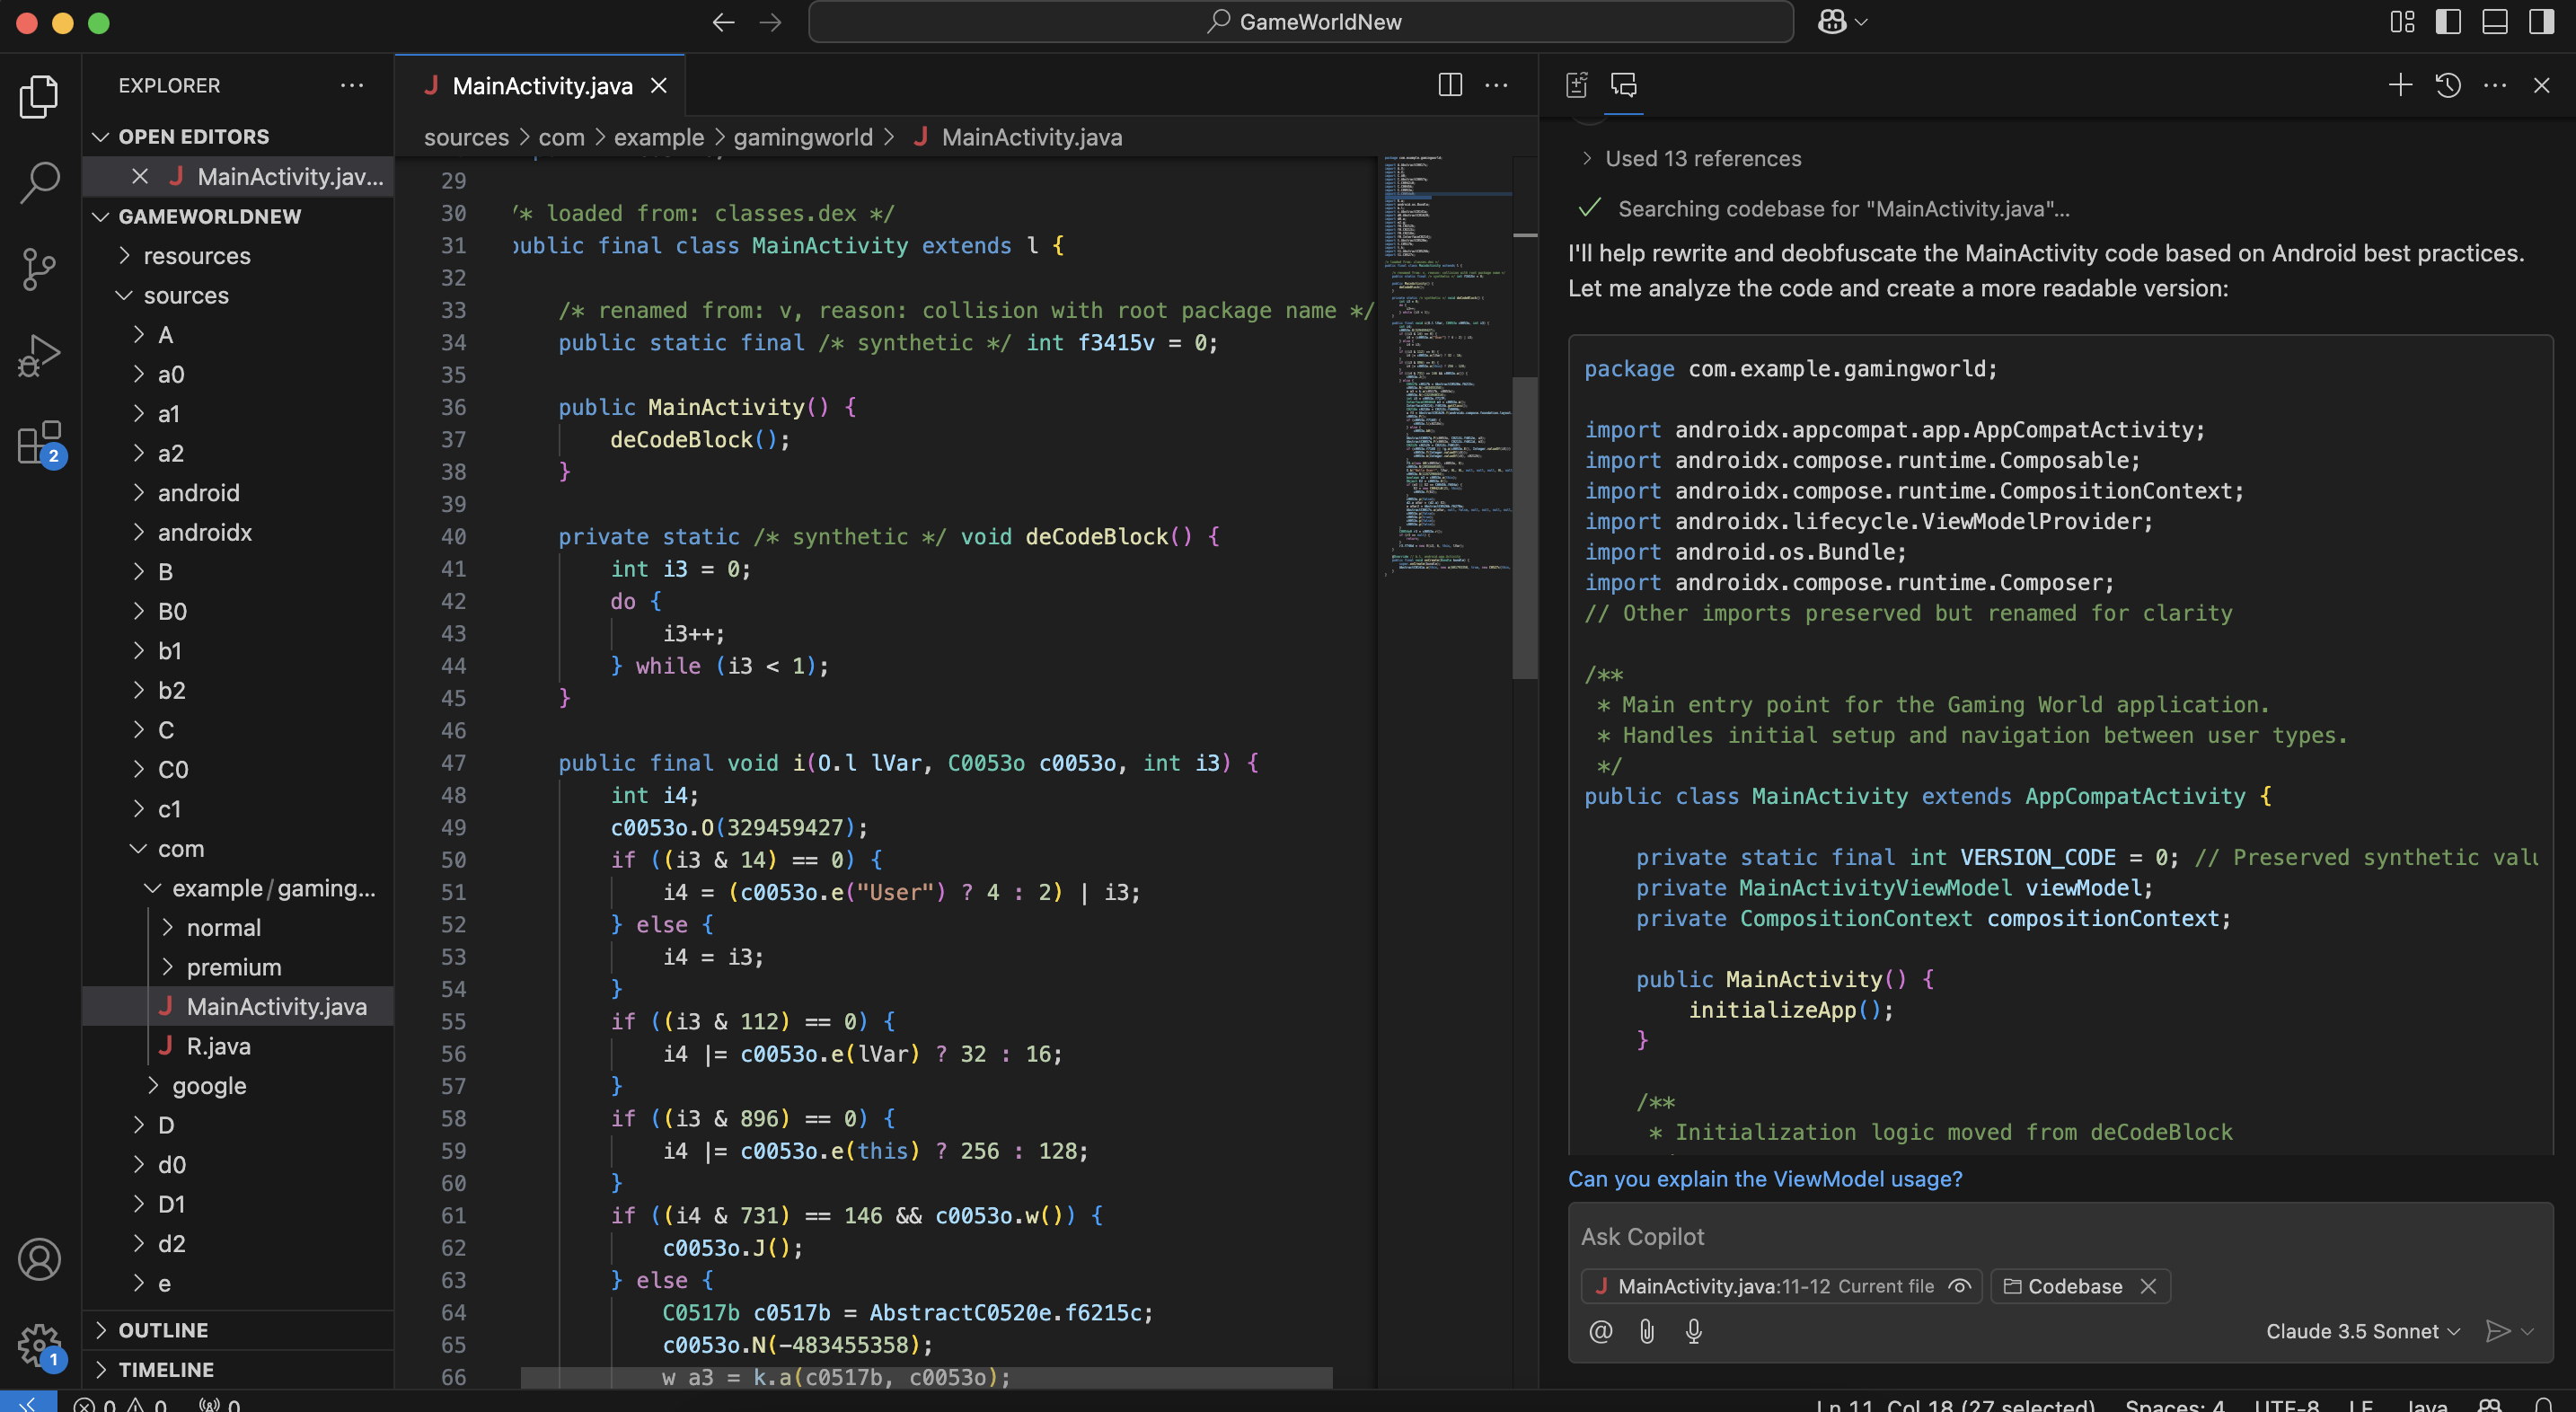Attach a file with paperclip icon
The width and height of the screenshot is (2576, 1412).
click(1647, 1331)
